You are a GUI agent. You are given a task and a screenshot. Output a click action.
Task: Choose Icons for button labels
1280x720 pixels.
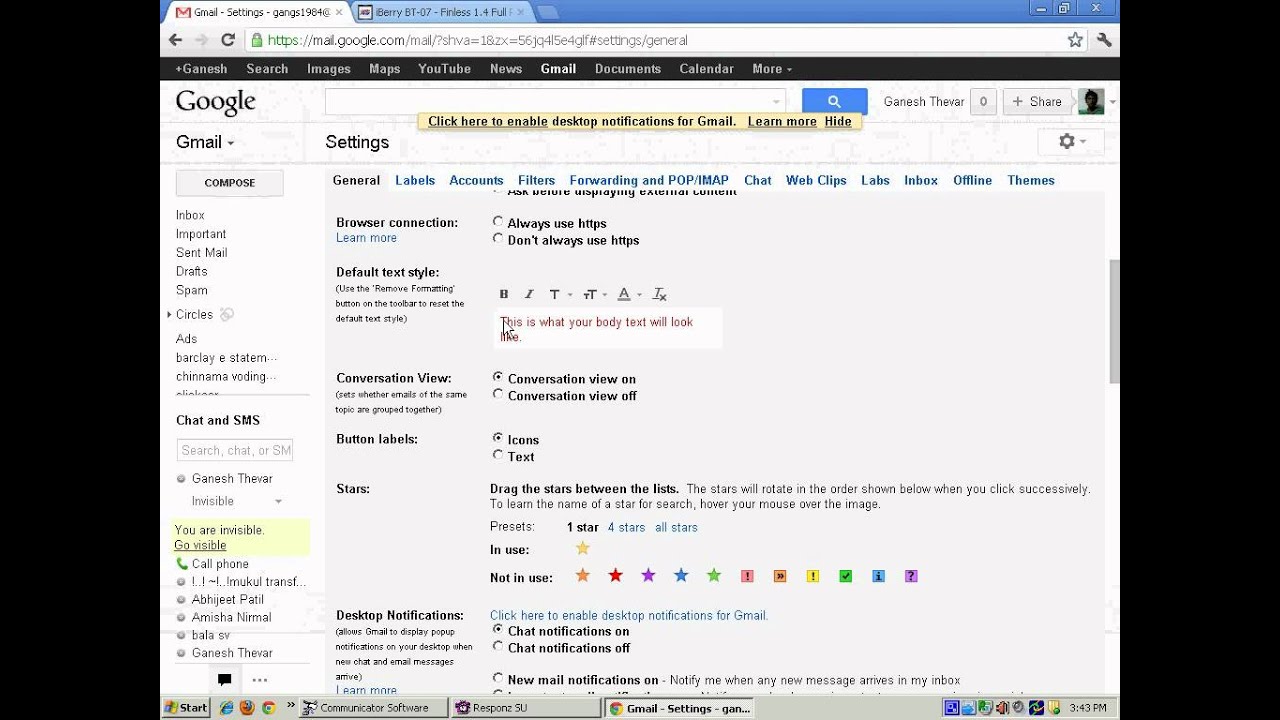pyautogui.click(x=498, y=439)
